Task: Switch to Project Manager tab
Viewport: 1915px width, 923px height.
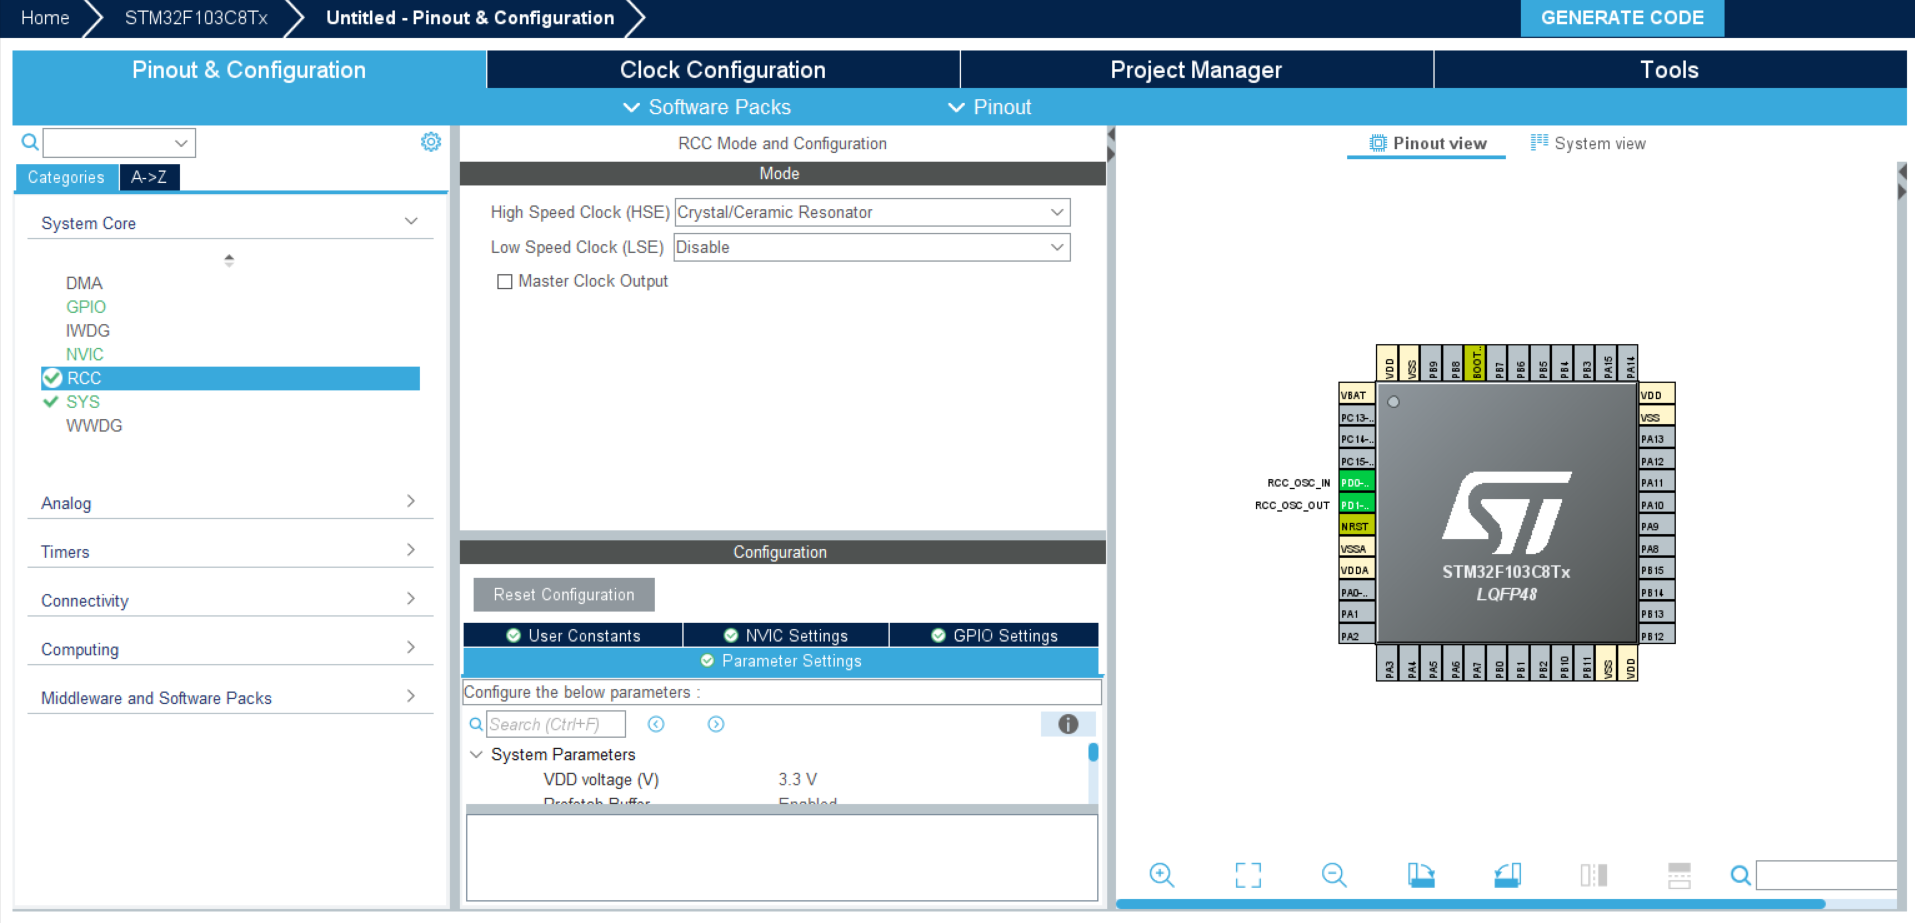Action: coord(1196,70)
